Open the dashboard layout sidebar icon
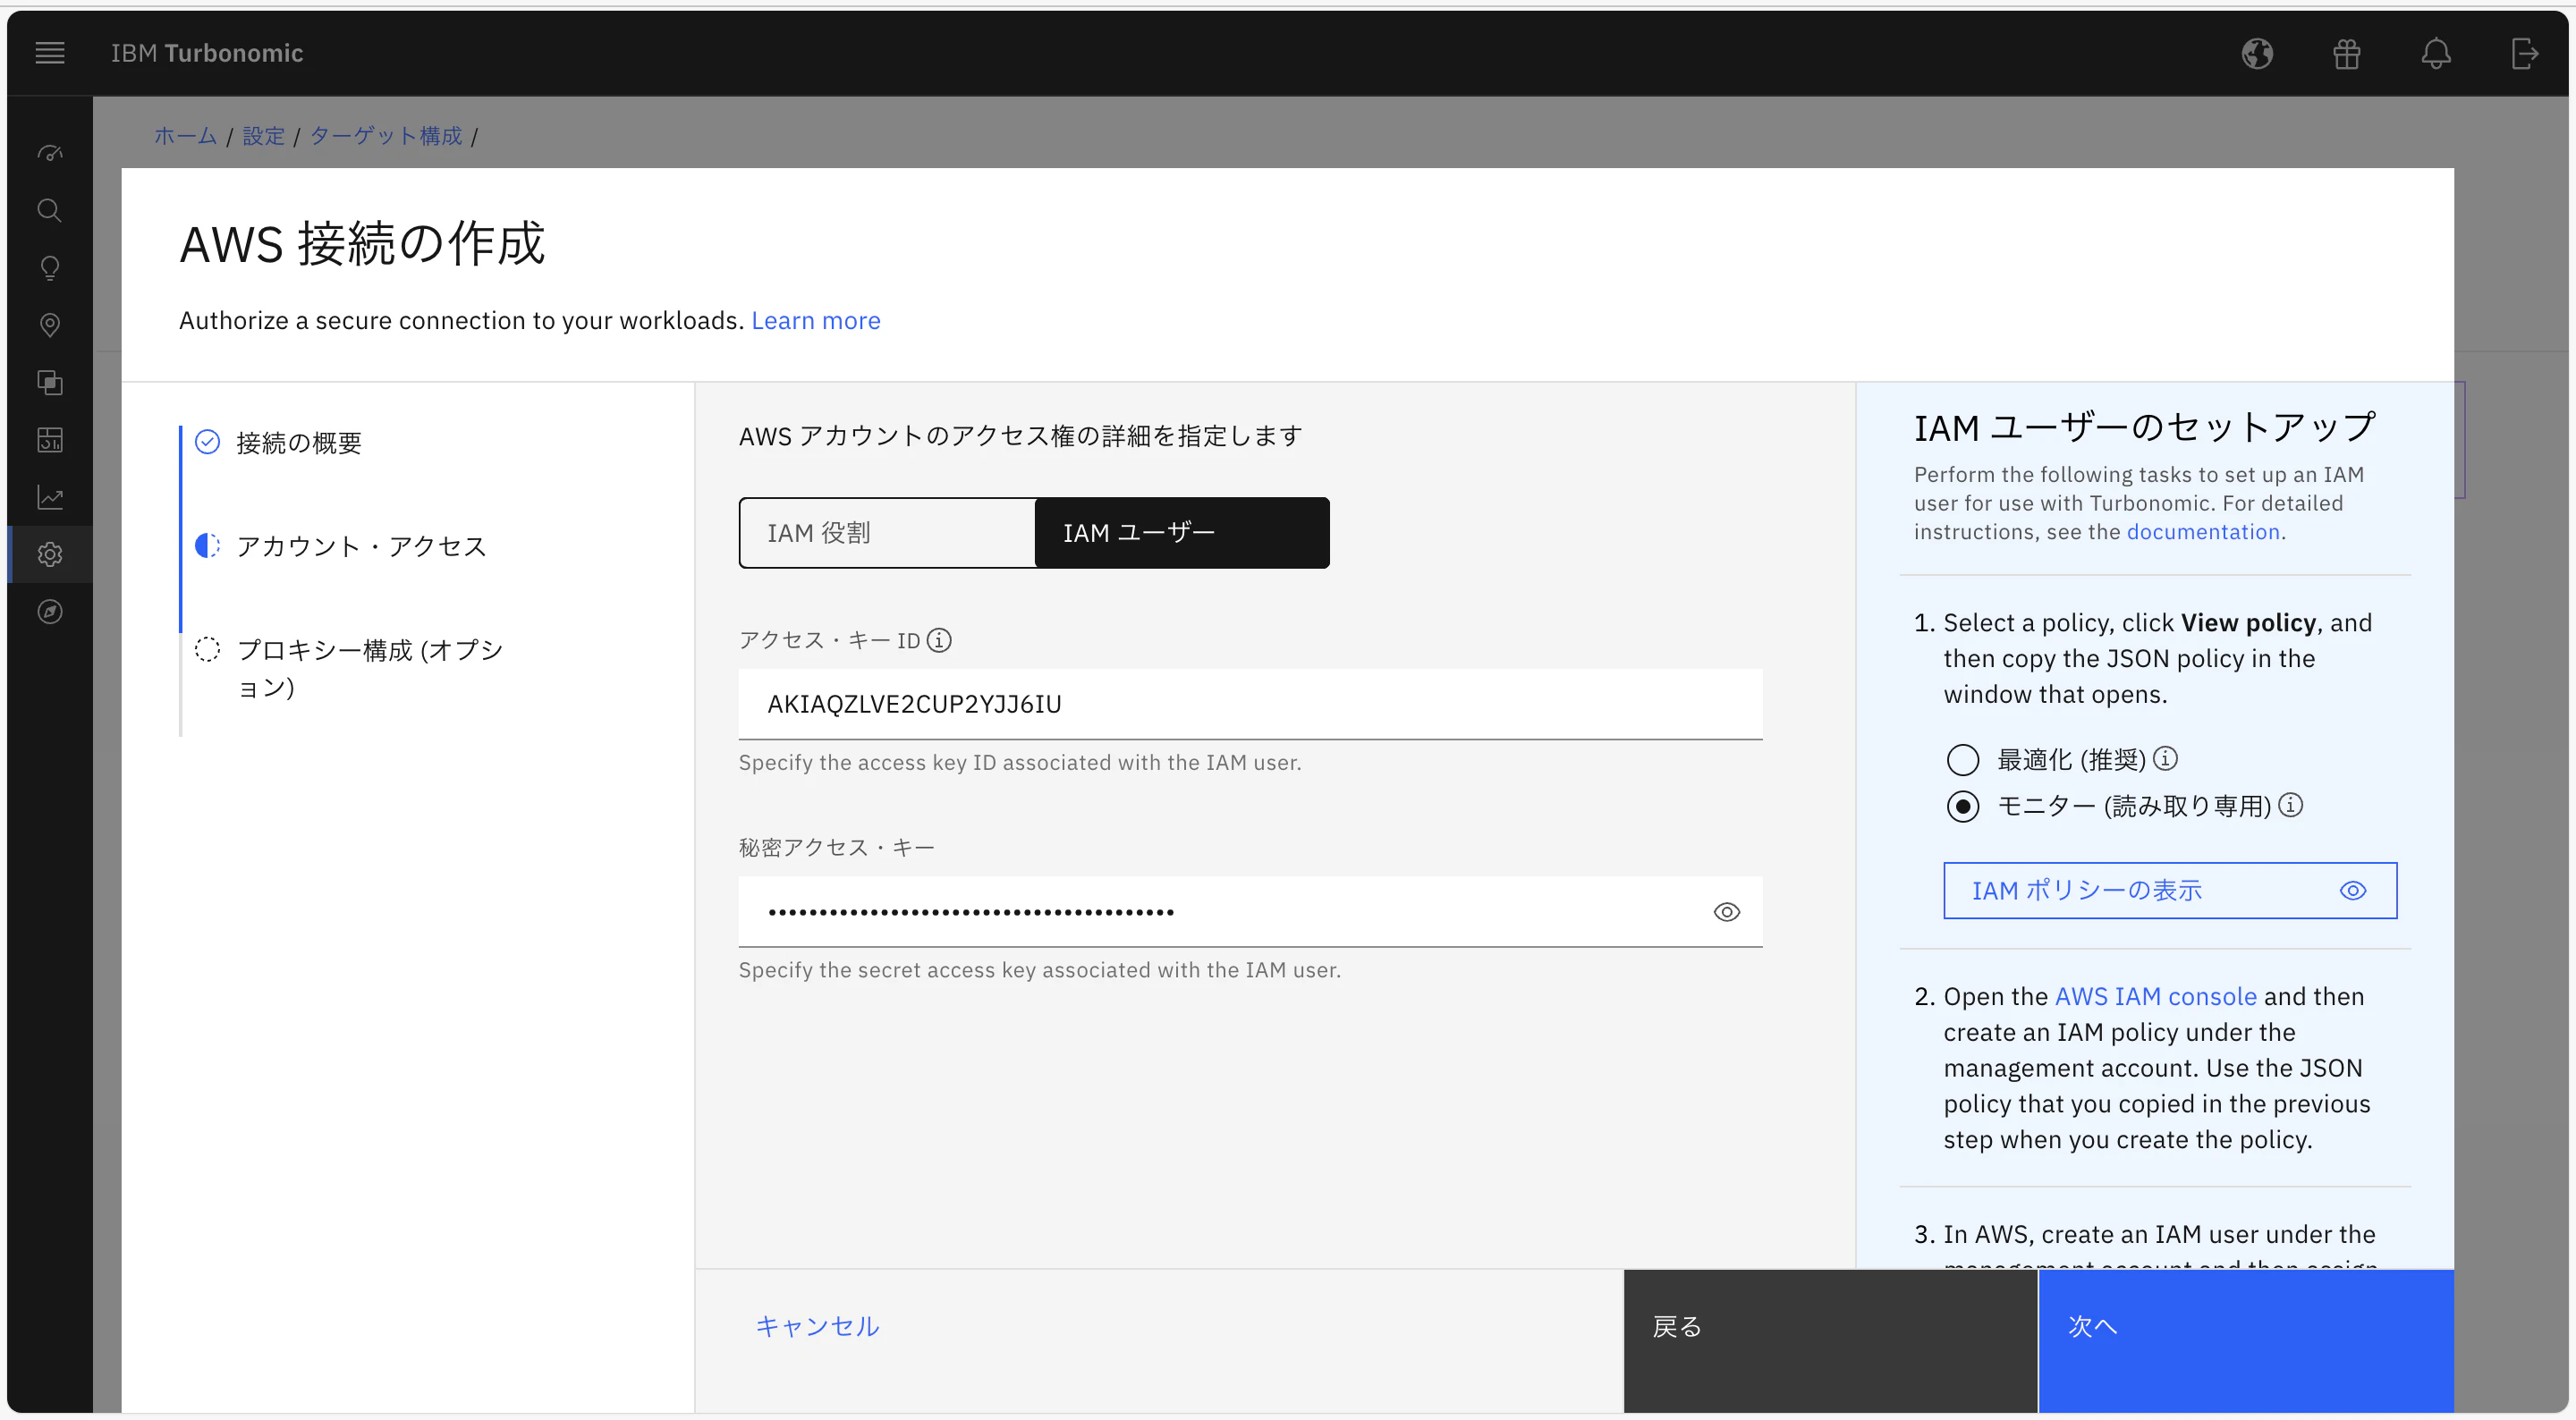The height and width of the screenshot is (1420, 2576). (x=50, y=439)
